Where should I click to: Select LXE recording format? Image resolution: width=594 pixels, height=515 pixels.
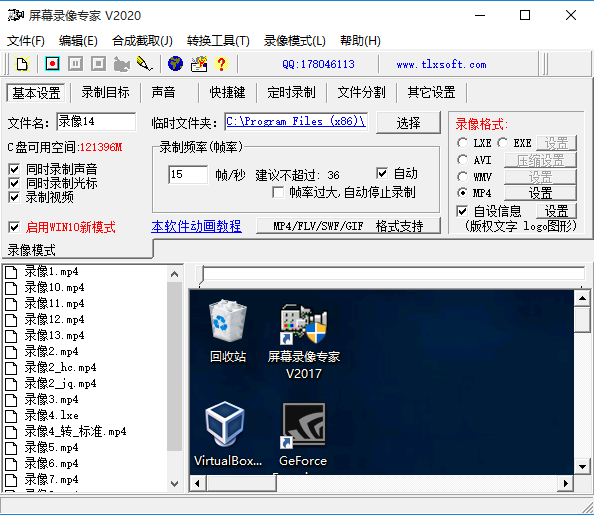pos(462,143)
